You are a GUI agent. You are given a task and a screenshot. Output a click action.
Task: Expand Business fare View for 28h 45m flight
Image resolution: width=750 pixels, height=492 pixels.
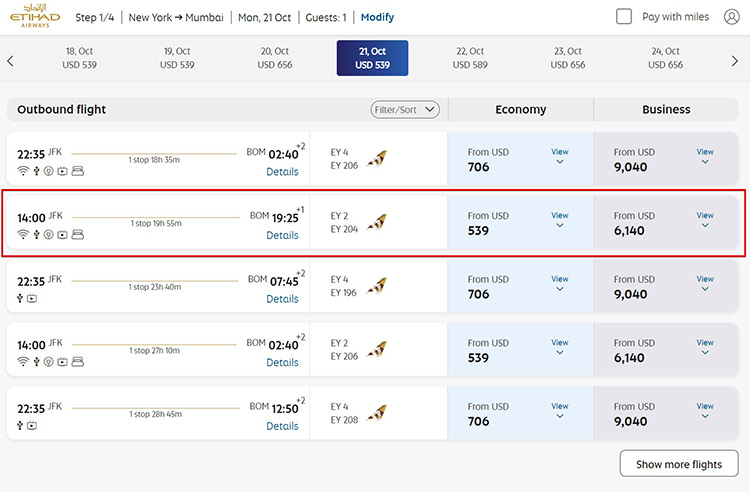(x=705, y=411)
